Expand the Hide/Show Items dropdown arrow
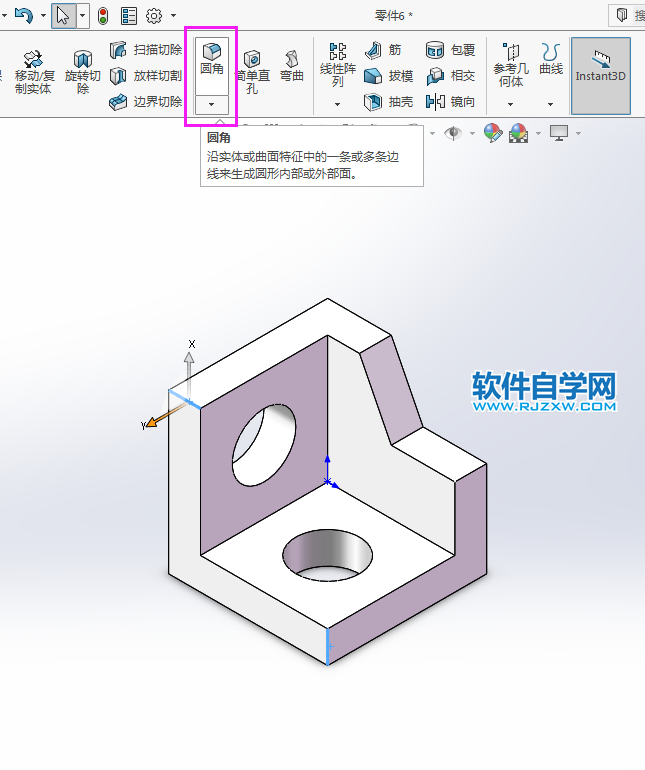The height and width of the screenshot is (770, 645). [x=472, y=133]
